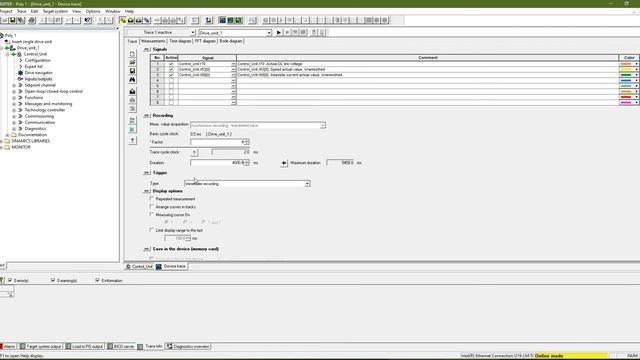Image resolution: width=640 pixels, height=360 pixels.
Task: Click the blue trace monitor toolbar icon
Action: click(x=222, y=20)
